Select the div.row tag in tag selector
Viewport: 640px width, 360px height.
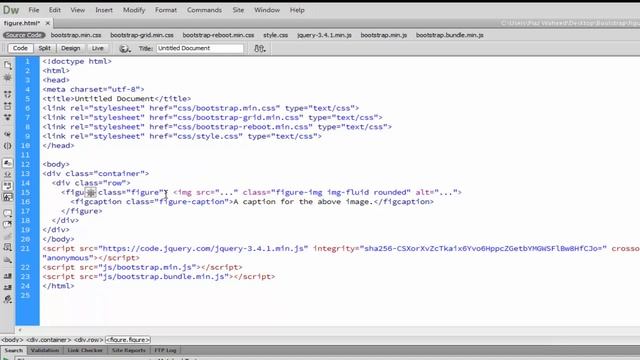pyautogui.click(x=89, y=340)
